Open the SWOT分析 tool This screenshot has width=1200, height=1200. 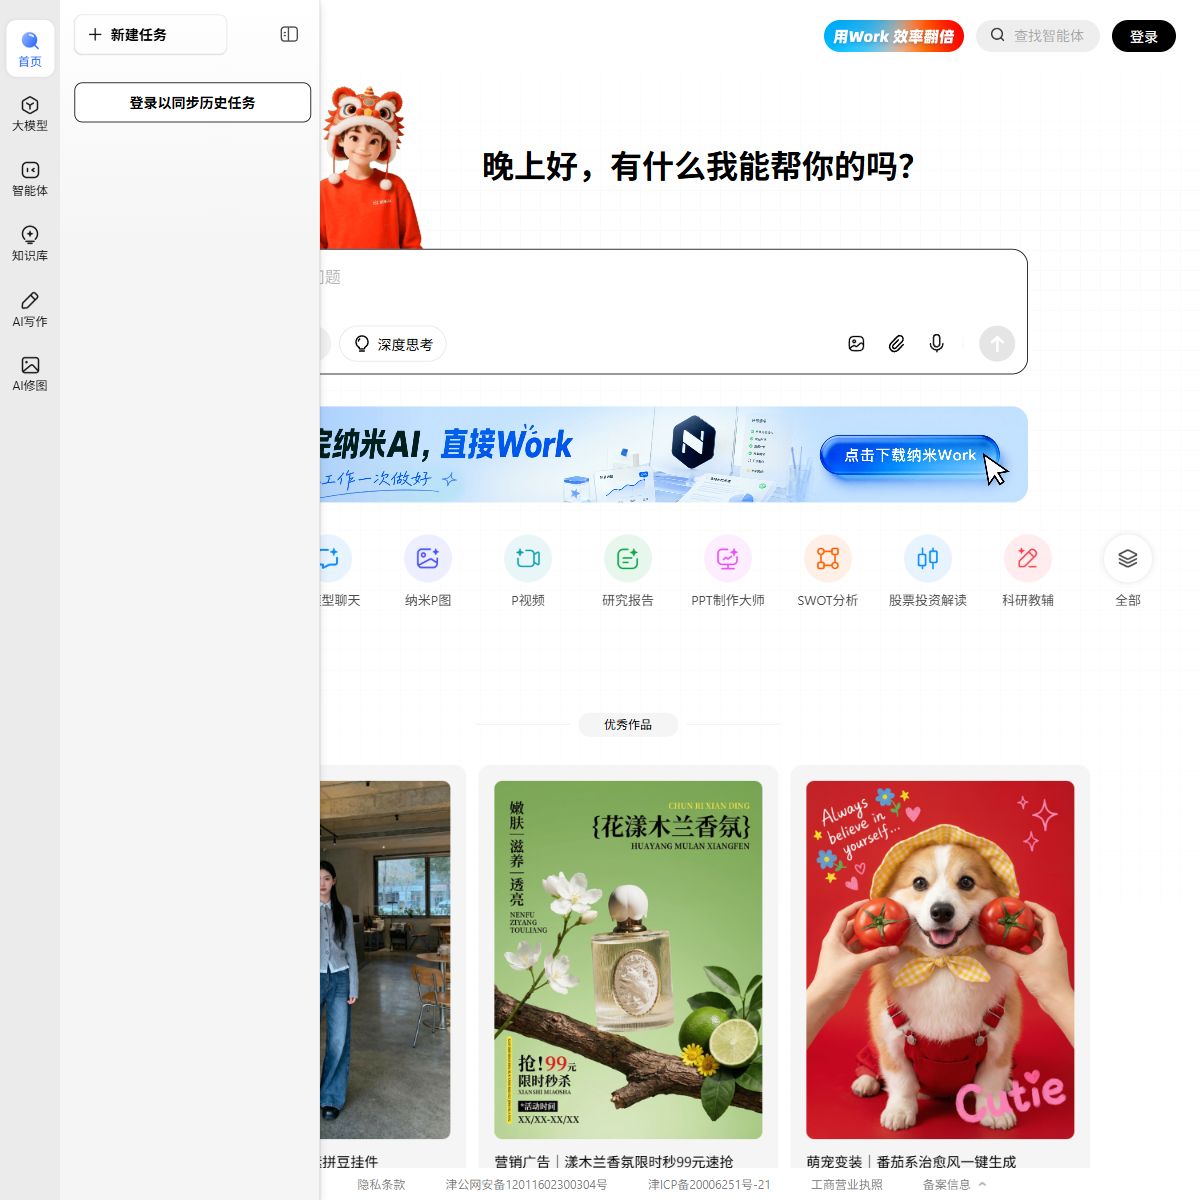pyautogui.click(x=828, y=572)
